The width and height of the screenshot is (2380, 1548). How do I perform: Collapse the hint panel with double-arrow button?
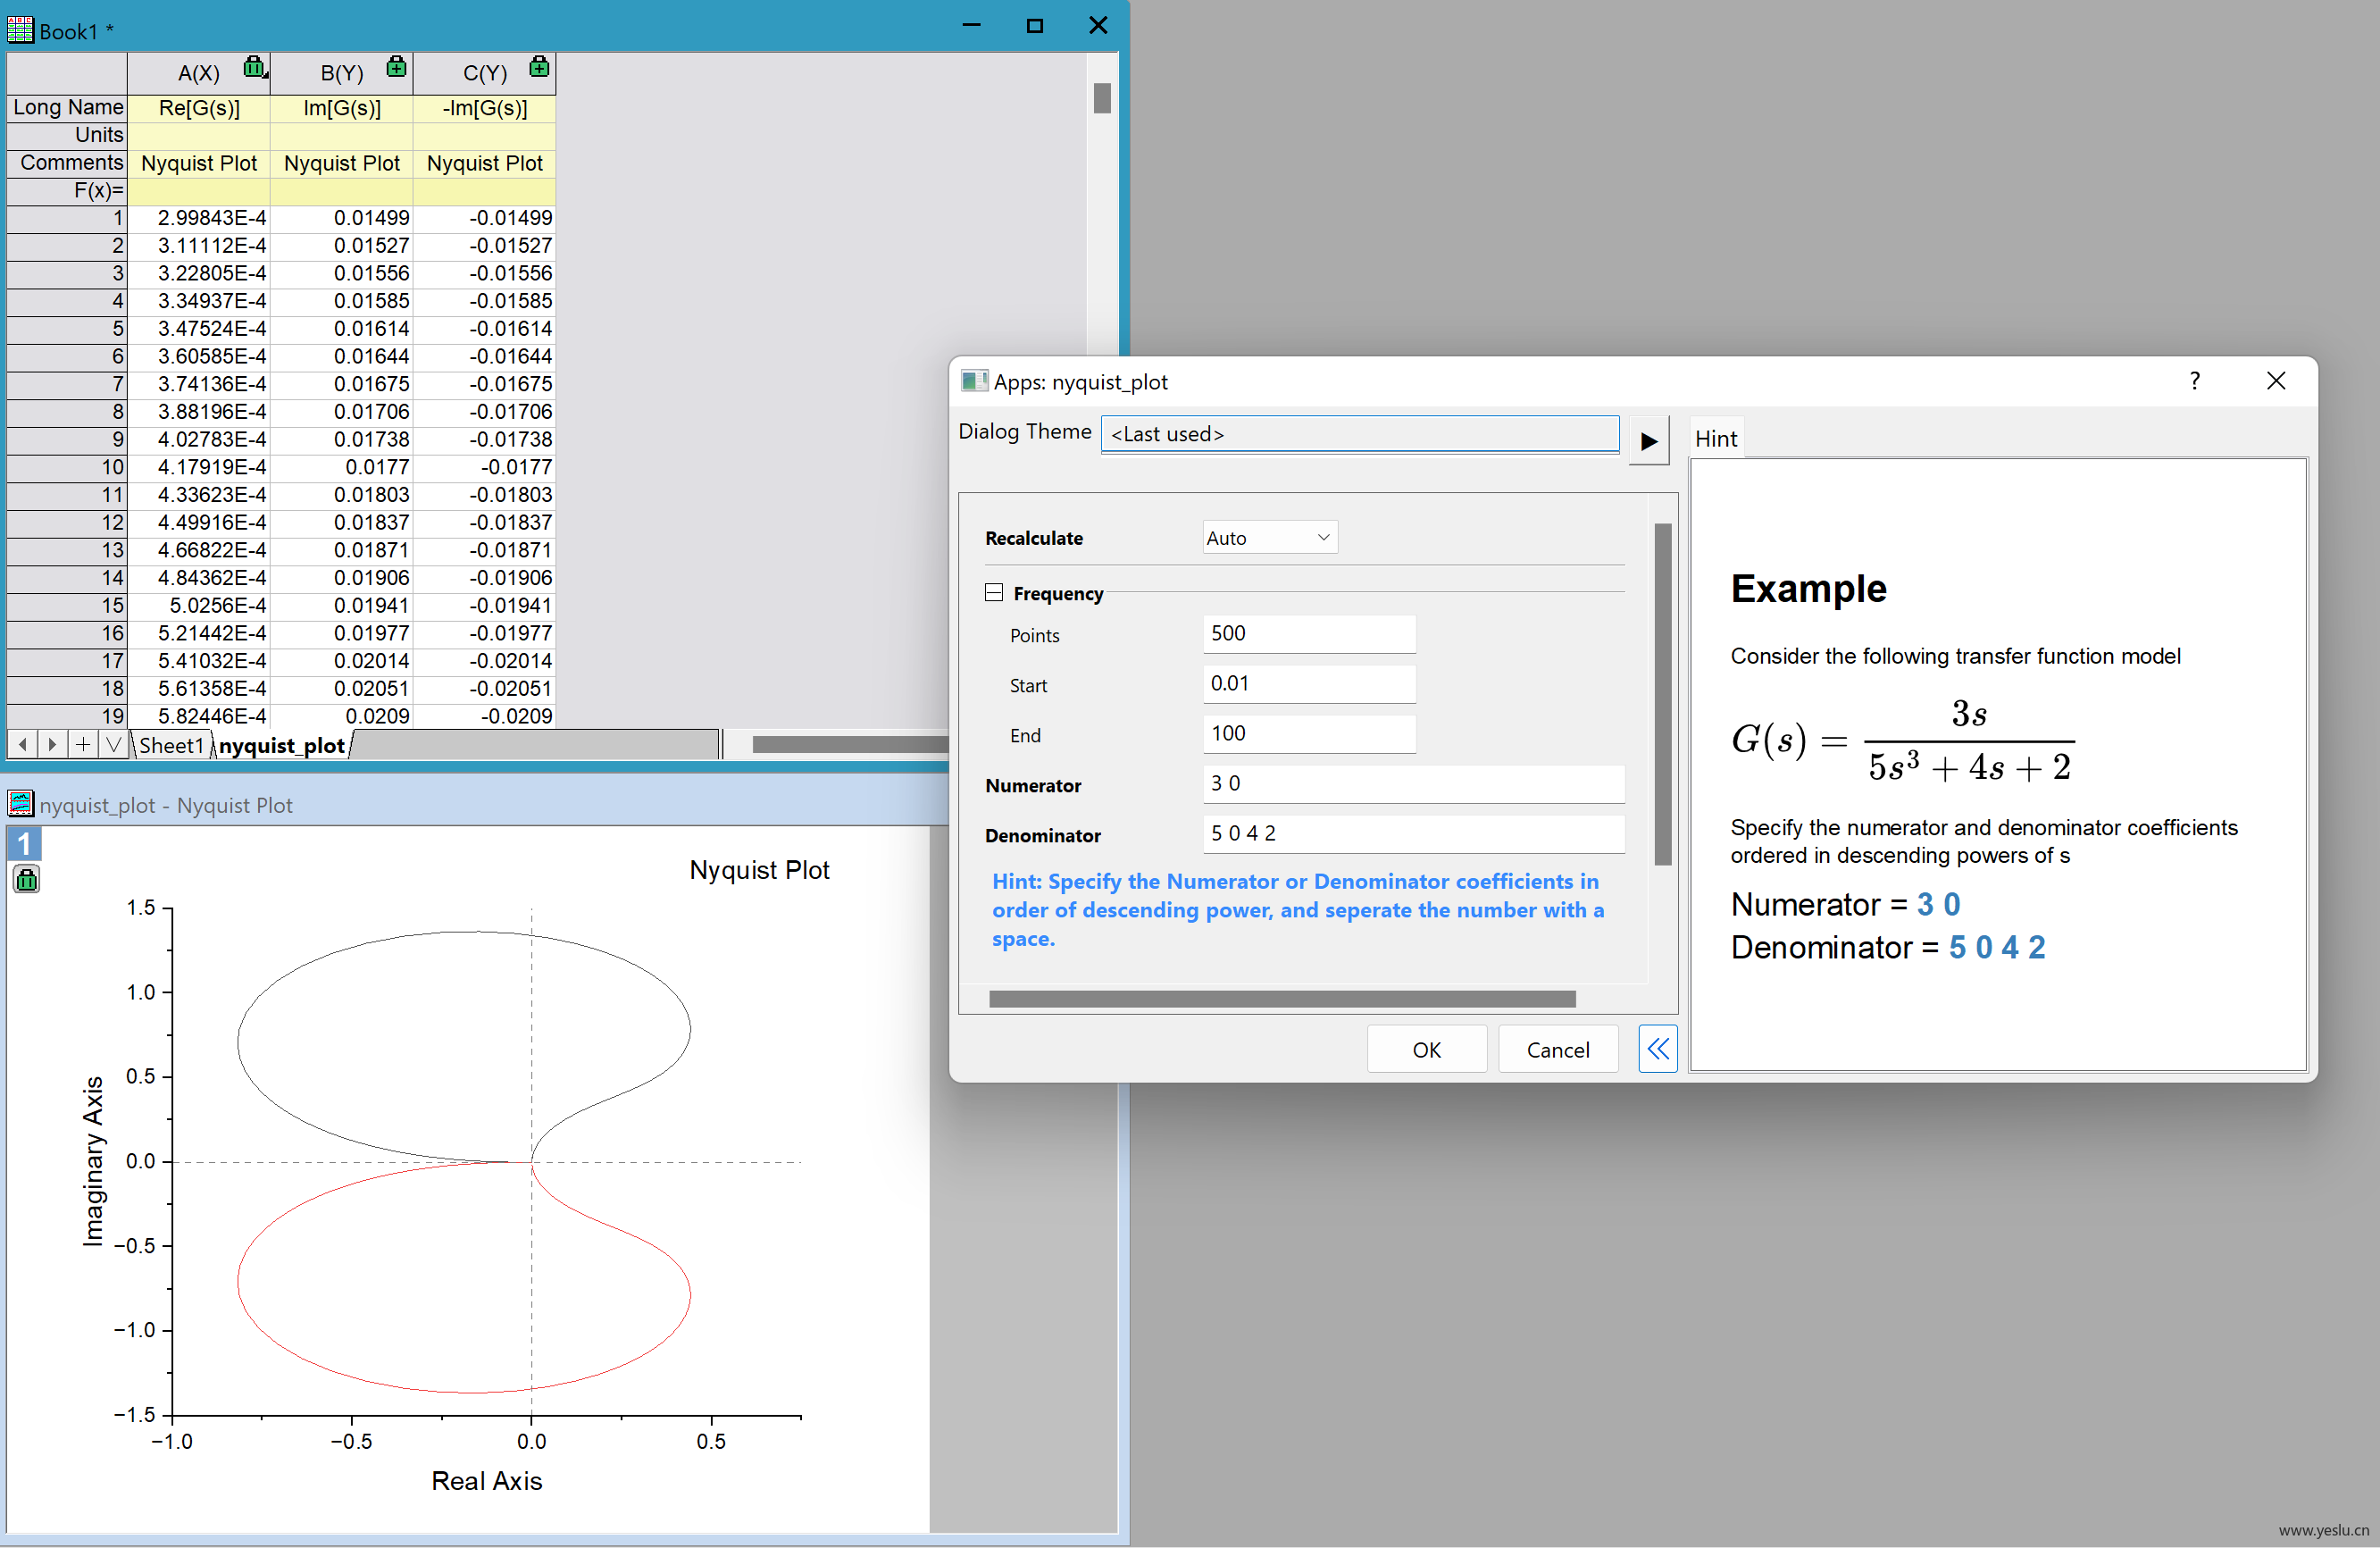point(1657,1049)
